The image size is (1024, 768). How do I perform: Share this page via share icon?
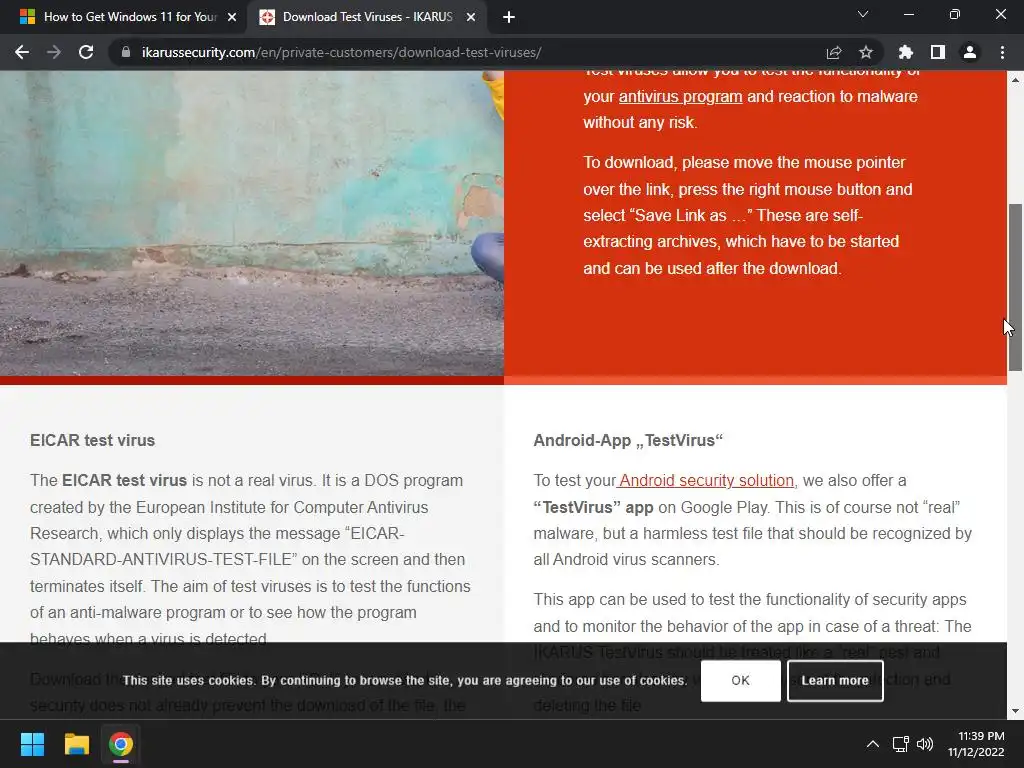tap(834, 52)
